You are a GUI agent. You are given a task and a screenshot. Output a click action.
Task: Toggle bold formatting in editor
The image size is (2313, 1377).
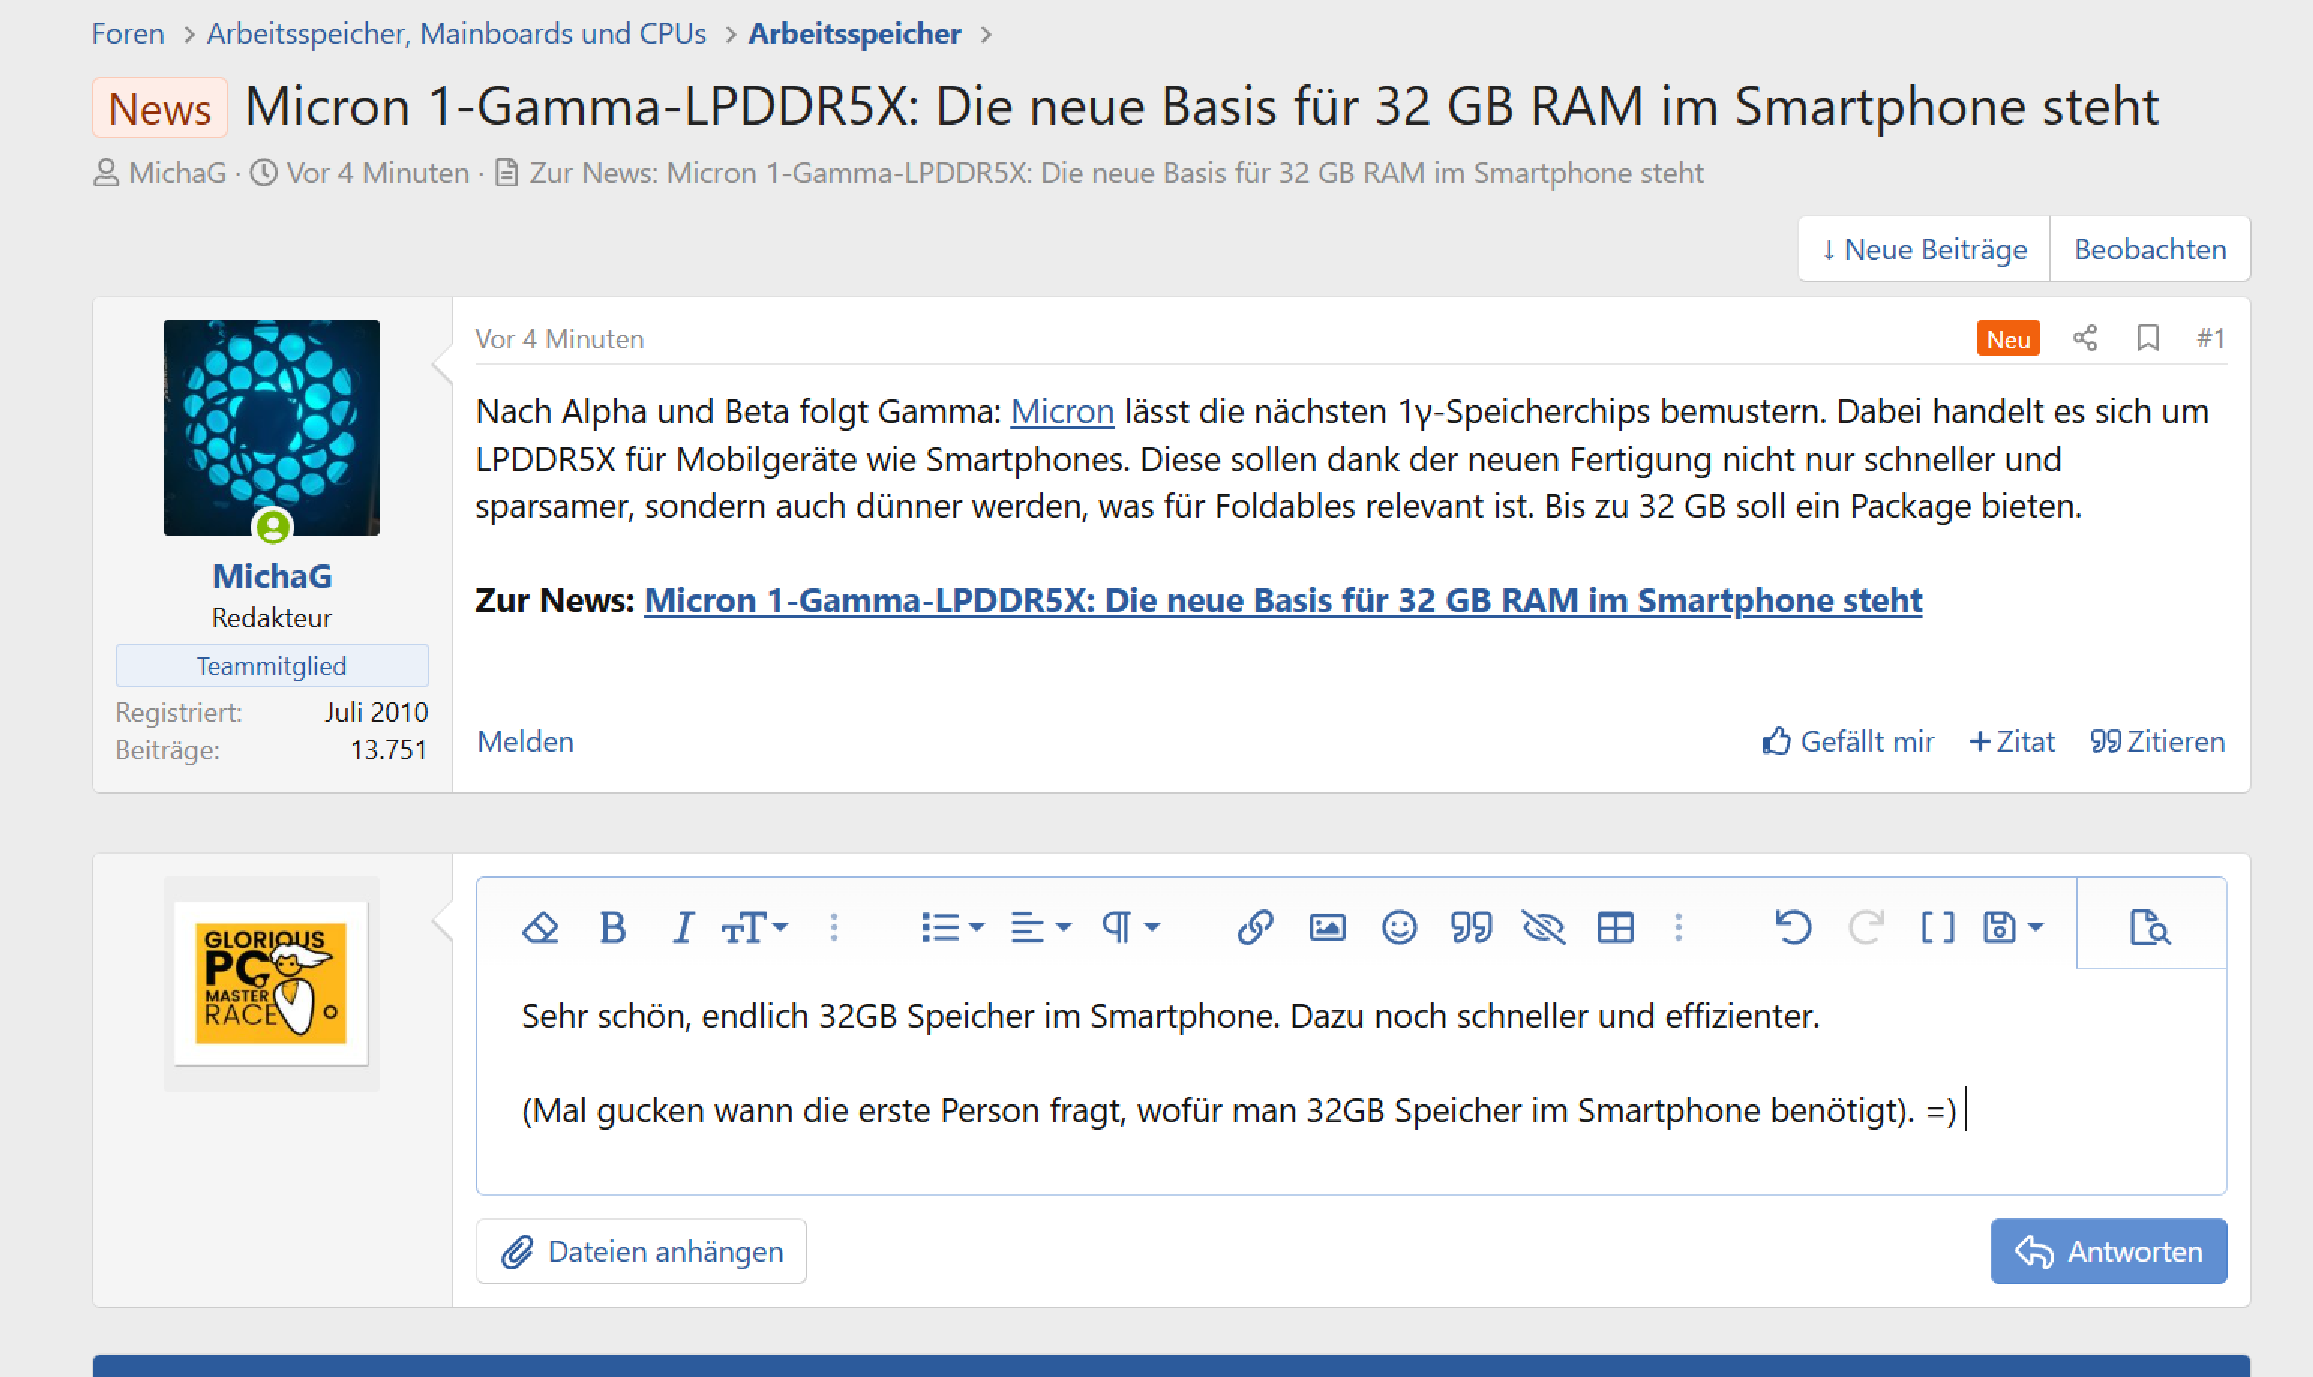coord(612,927)
